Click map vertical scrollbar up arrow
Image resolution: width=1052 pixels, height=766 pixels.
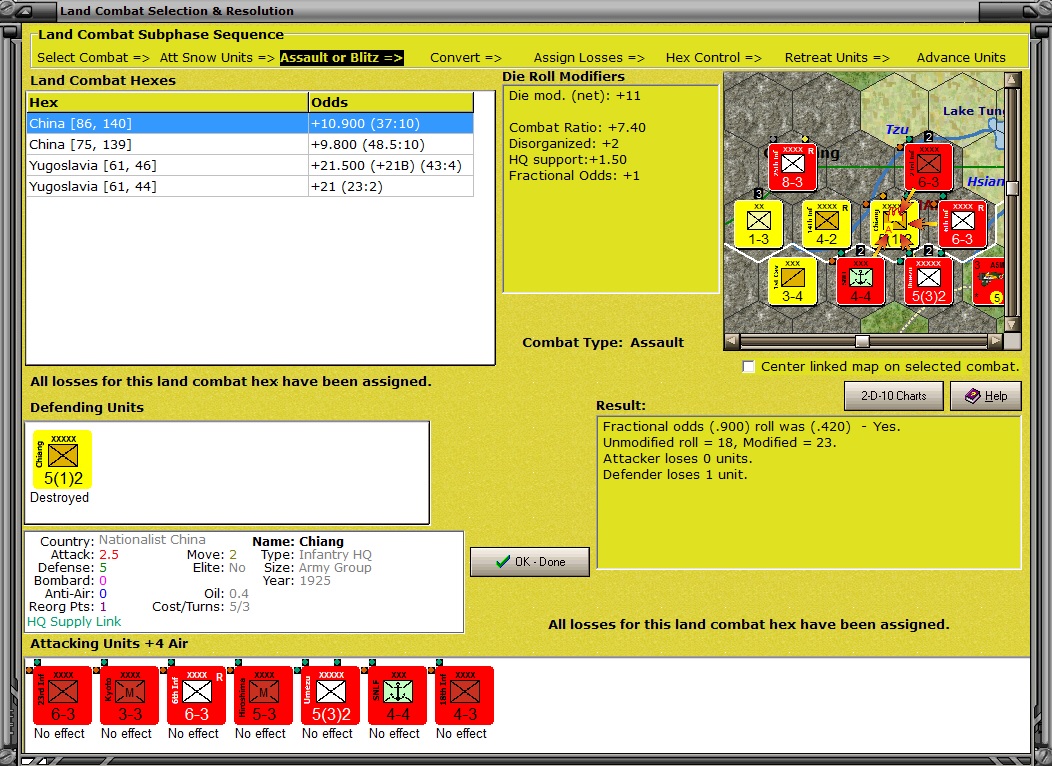pyautogui.click(x=1012, y=80)
